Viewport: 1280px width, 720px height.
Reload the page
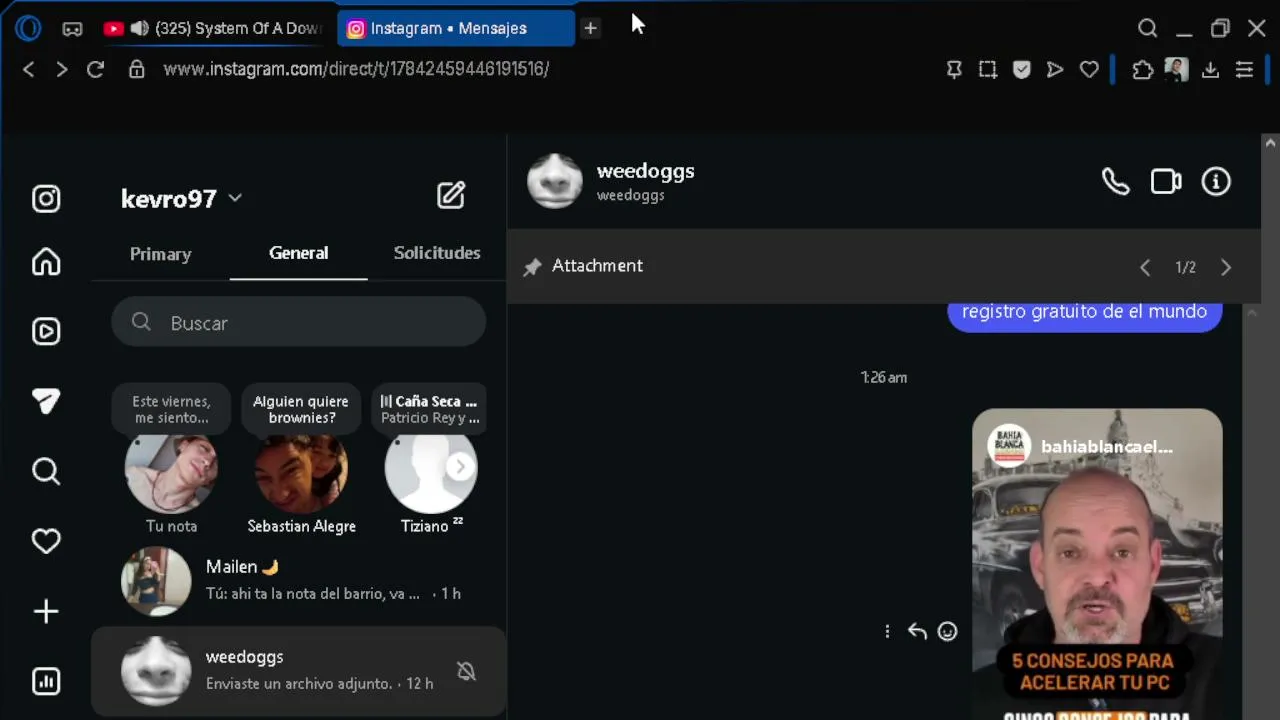click(95, 69)
